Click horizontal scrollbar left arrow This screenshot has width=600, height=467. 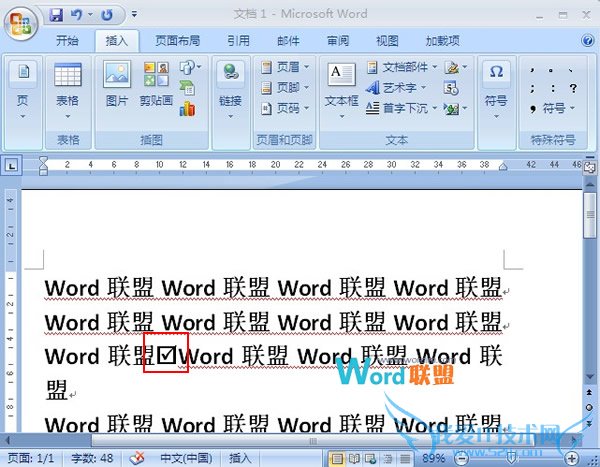tap(7, 440)
